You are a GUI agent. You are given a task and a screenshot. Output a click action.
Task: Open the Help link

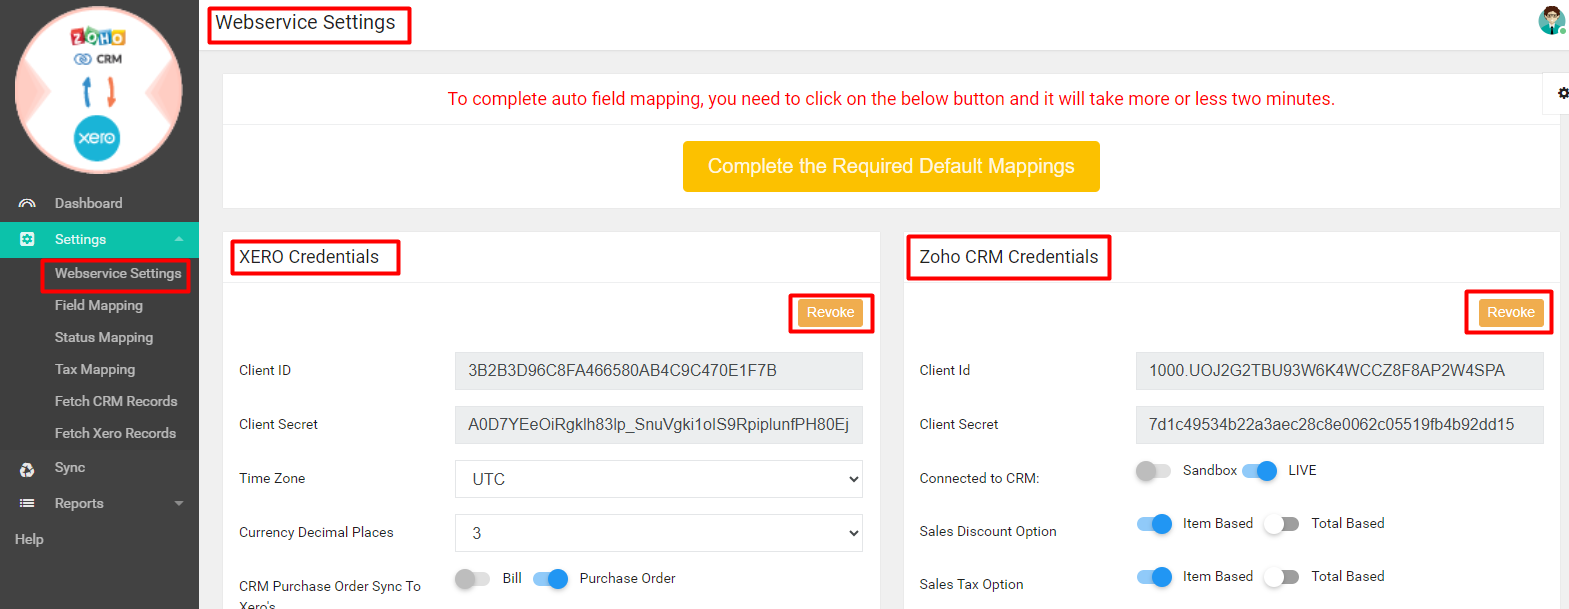pyautogui.click(x=29, y=539)
